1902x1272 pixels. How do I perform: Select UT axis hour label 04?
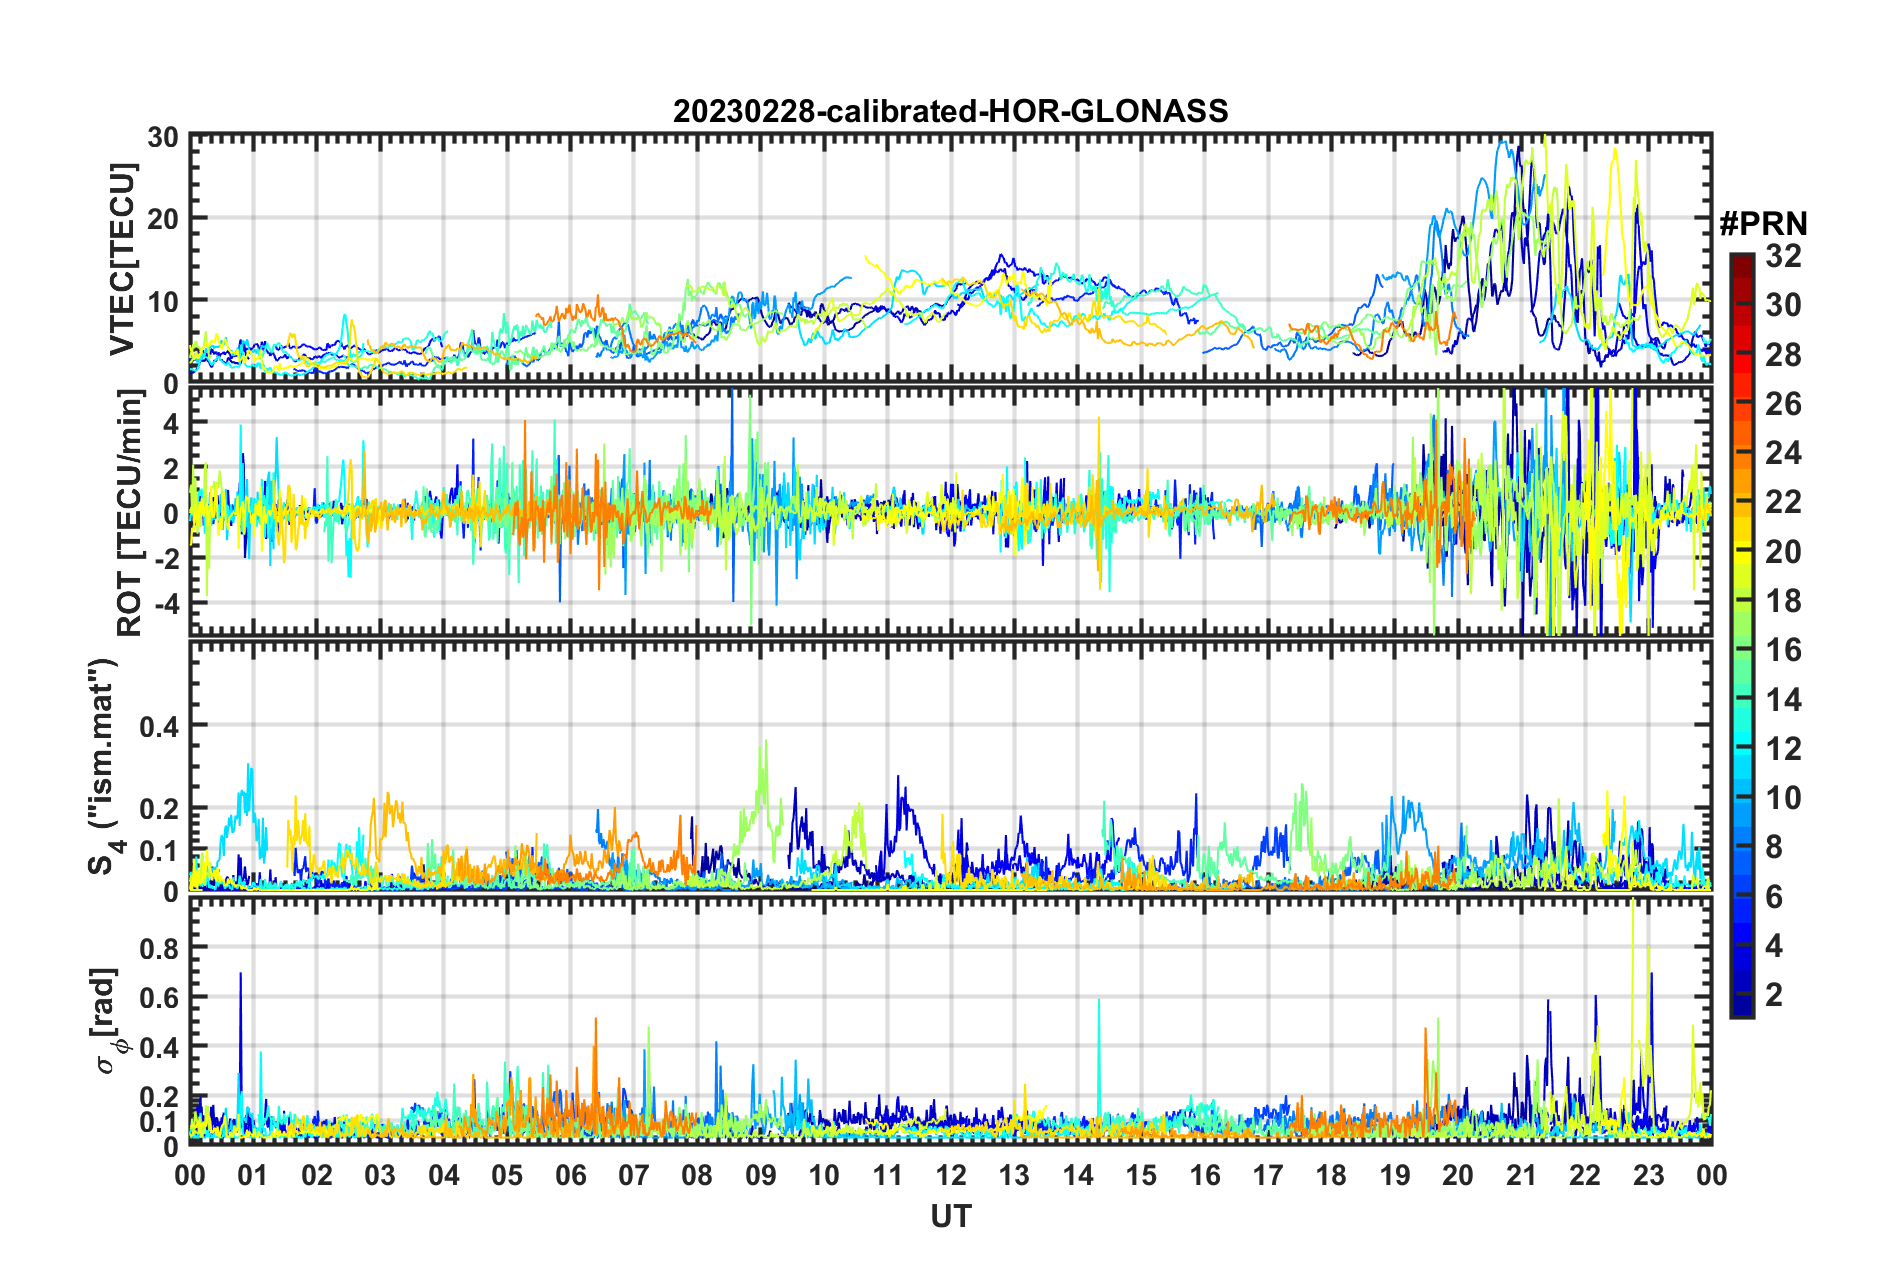pyautogui.click(x=444, y=1175)
